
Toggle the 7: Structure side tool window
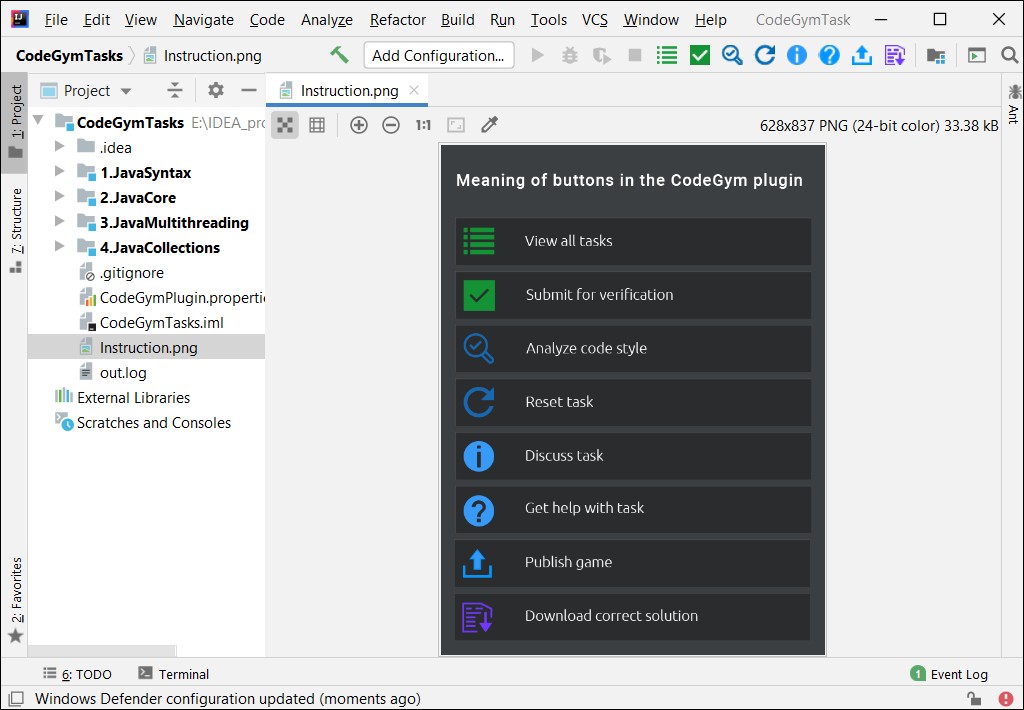coord(16,230)
